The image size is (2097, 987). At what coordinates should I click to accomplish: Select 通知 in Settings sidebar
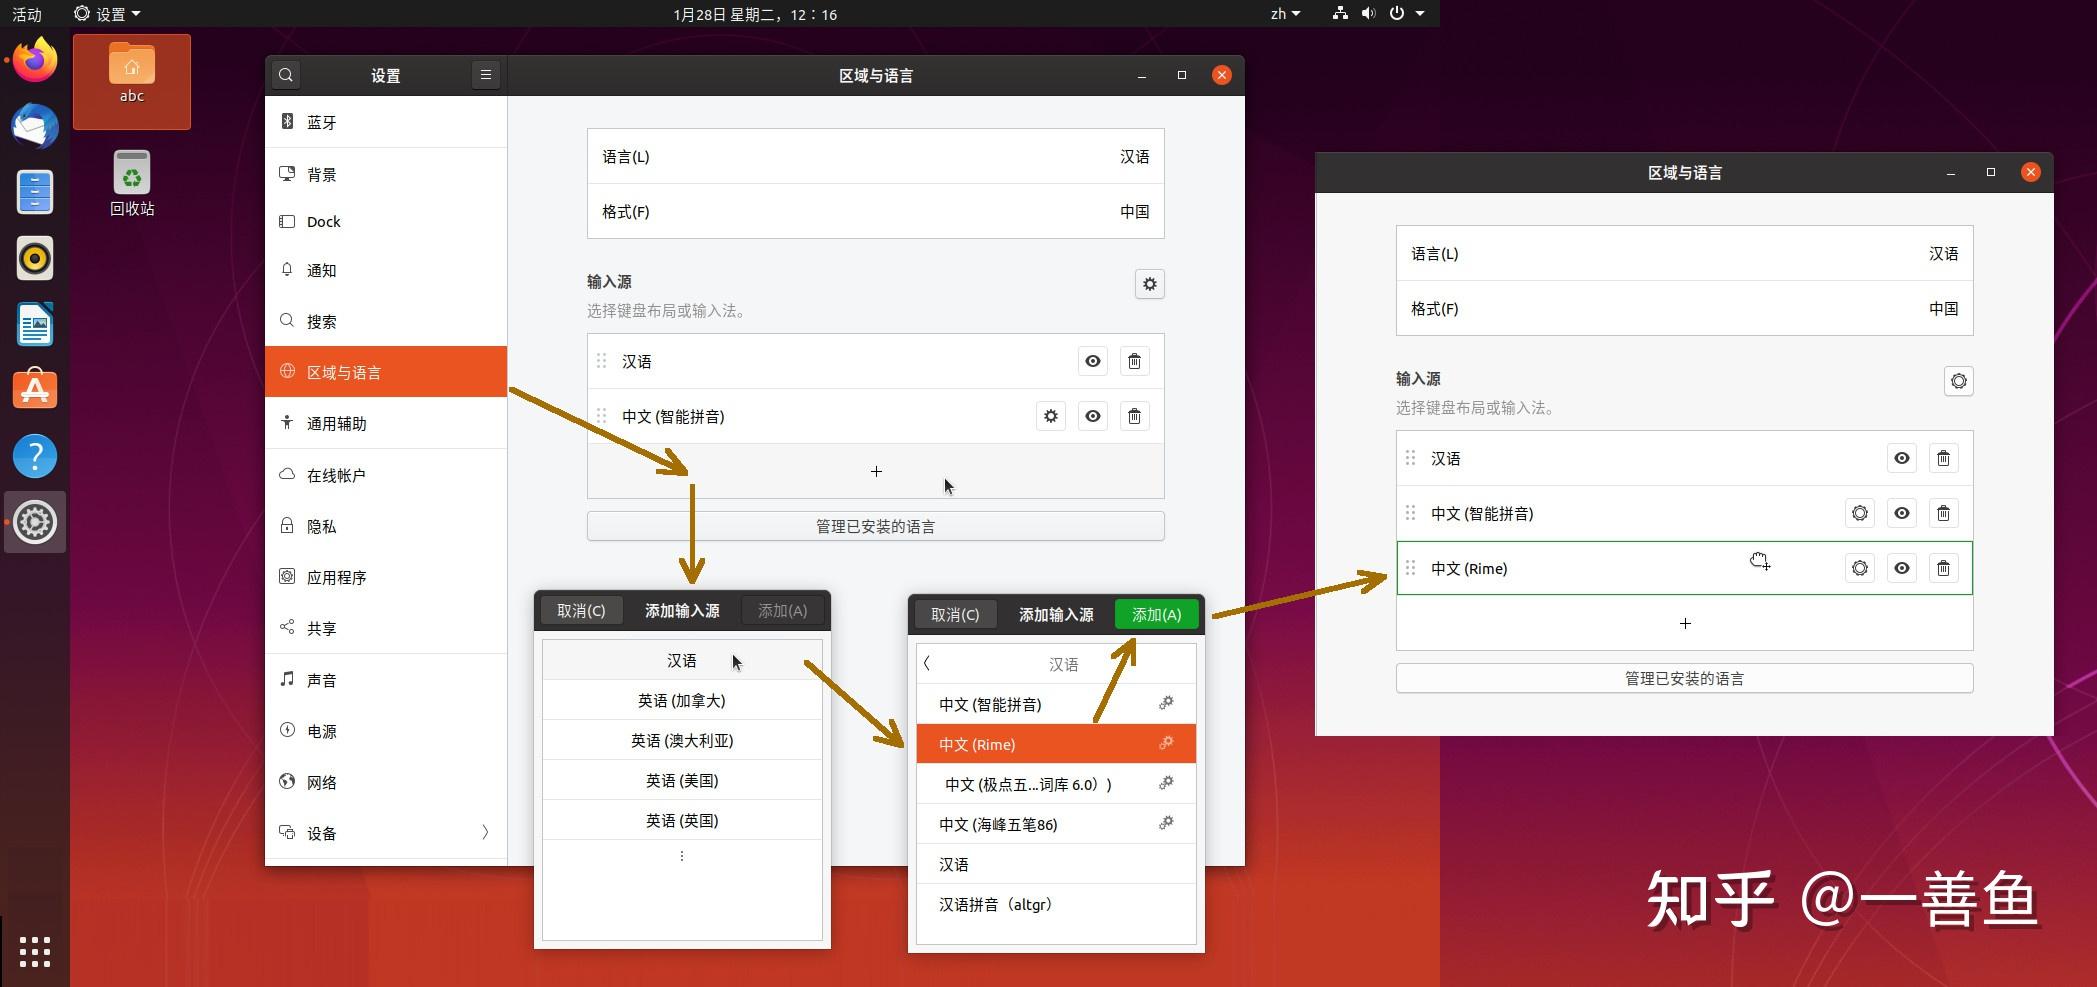click(386, 270)
